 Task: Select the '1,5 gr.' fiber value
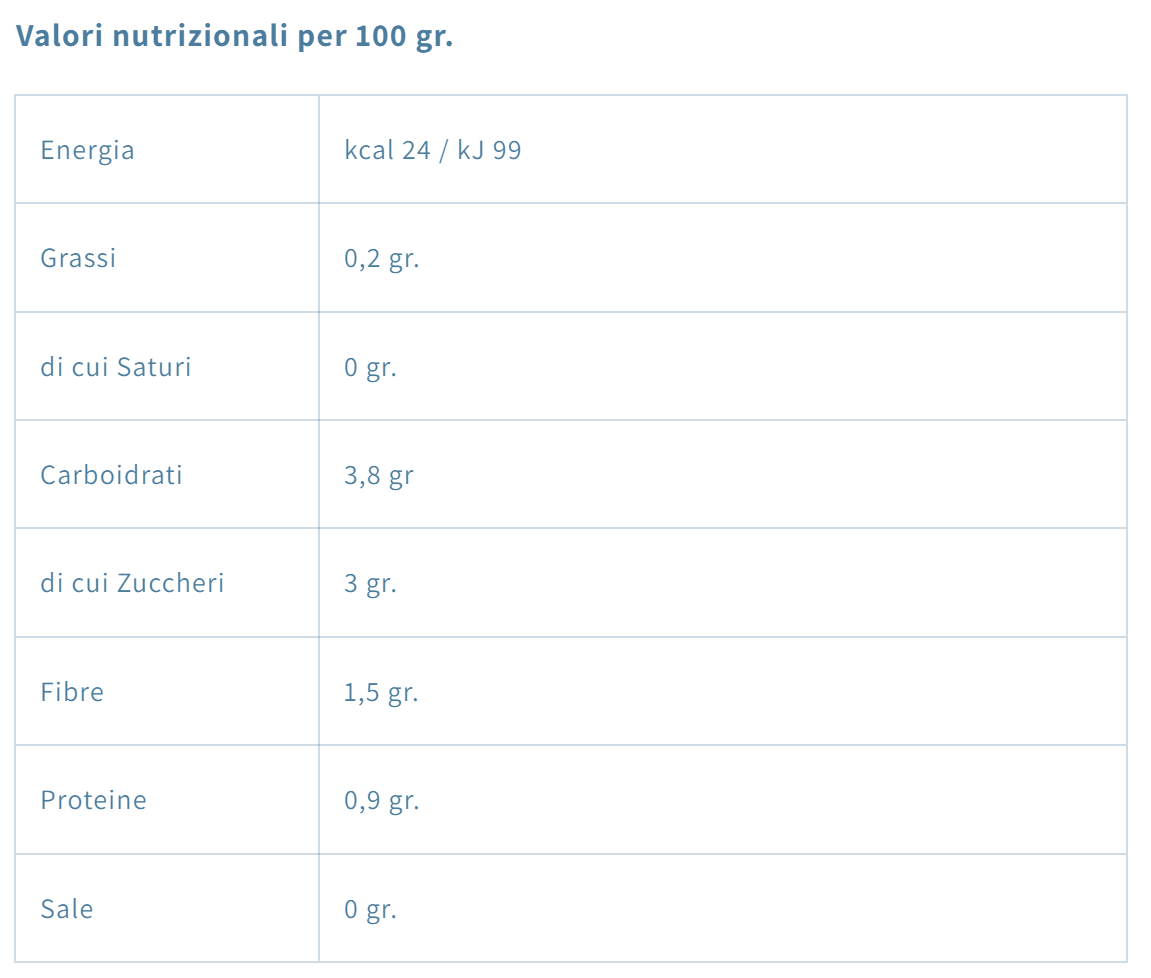point(381,692)
